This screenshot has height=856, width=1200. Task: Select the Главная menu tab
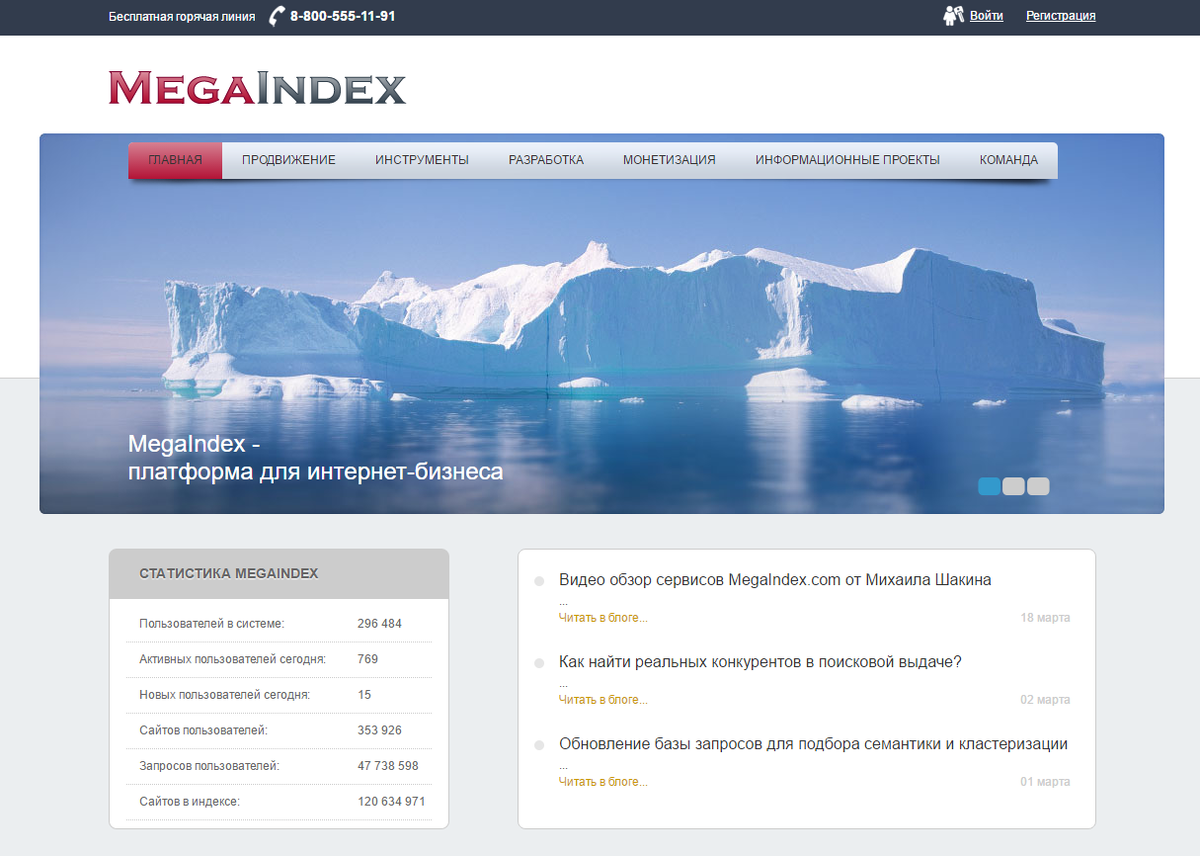[175, 160]
